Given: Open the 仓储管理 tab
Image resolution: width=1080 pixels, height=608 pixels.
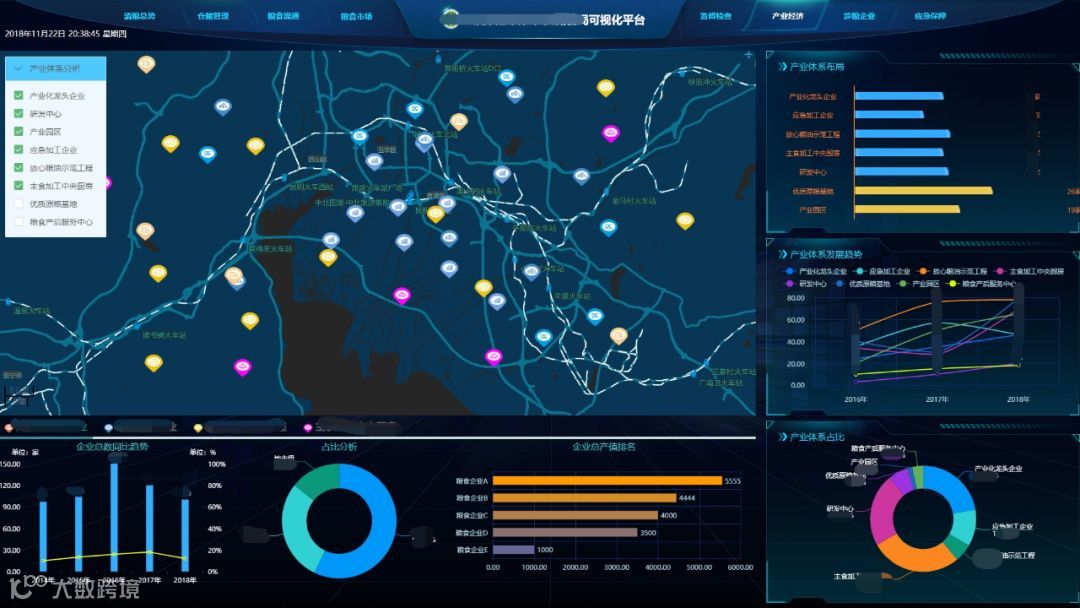Looking at the screenshot, I should (213, 16).
